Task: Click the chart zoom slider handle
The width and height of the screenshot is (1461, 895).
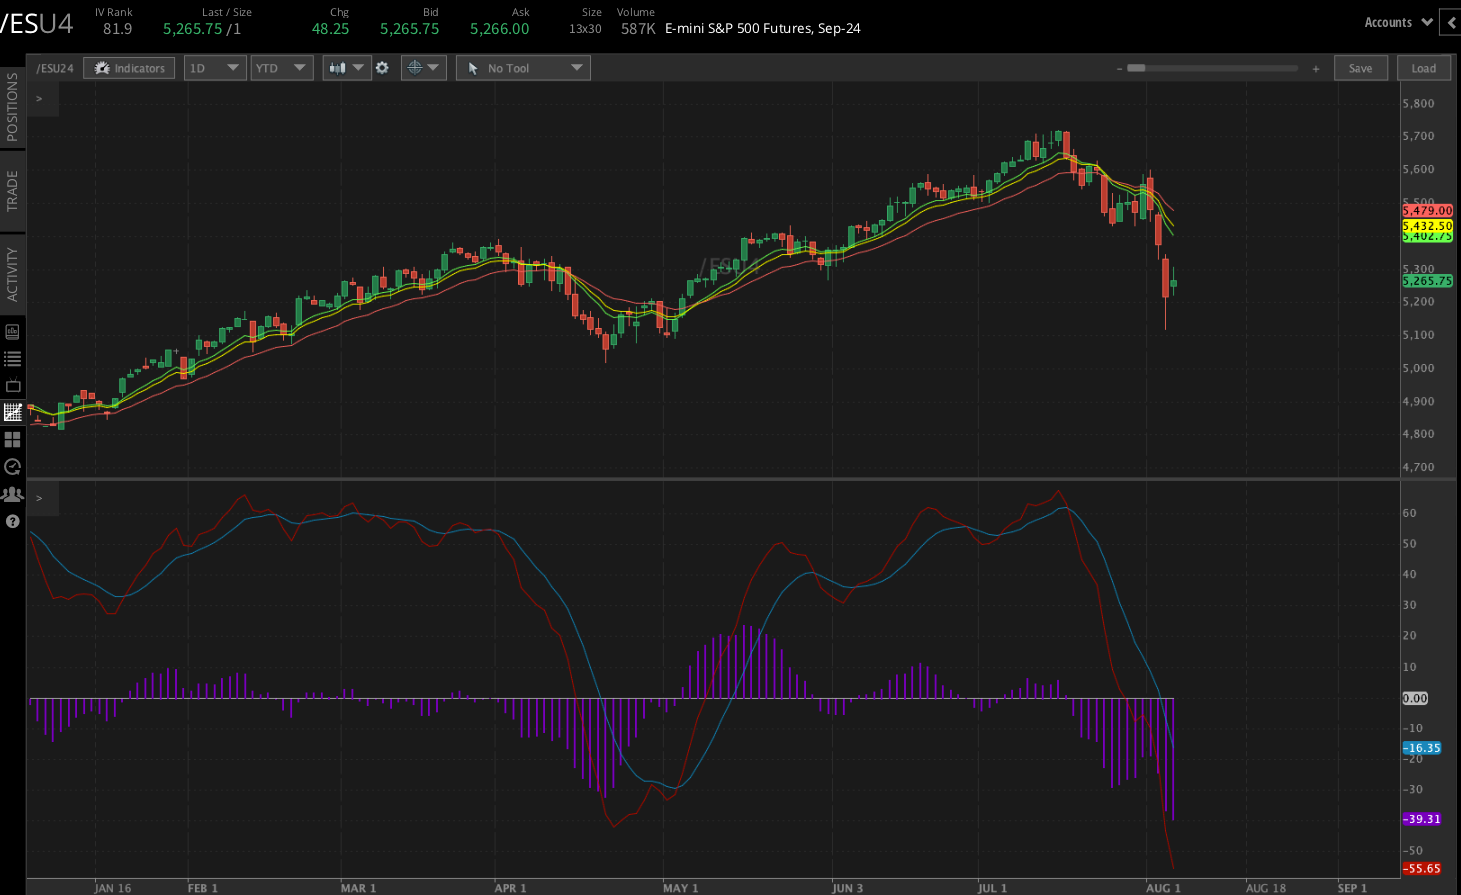Action: [1136, 68]
